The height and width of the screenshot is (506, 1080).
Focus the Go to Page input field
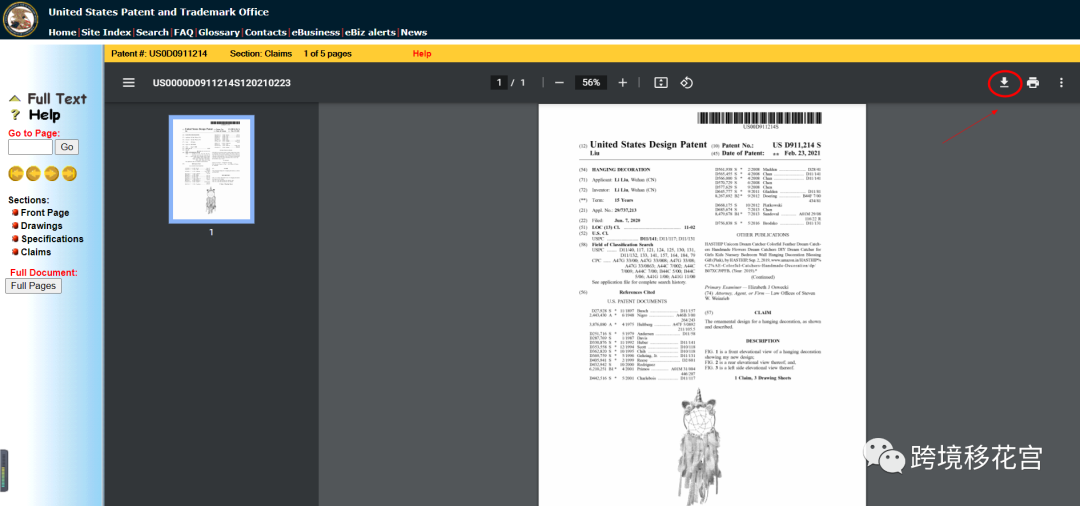pos(30,147)
